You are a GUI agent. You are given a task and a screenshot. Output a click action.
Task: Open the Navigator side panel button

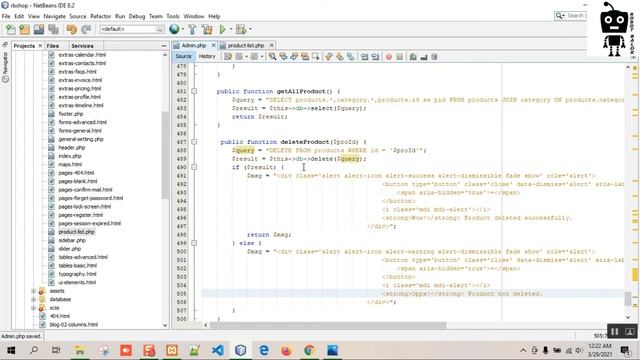tap(5, 67)
